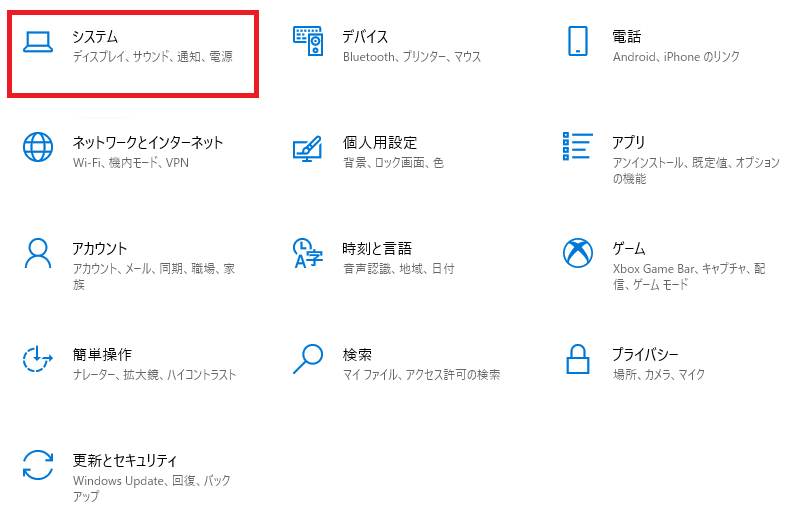
Task: Click the paintbrush icon for 個人用設定
Action: (x=308, y=148)
